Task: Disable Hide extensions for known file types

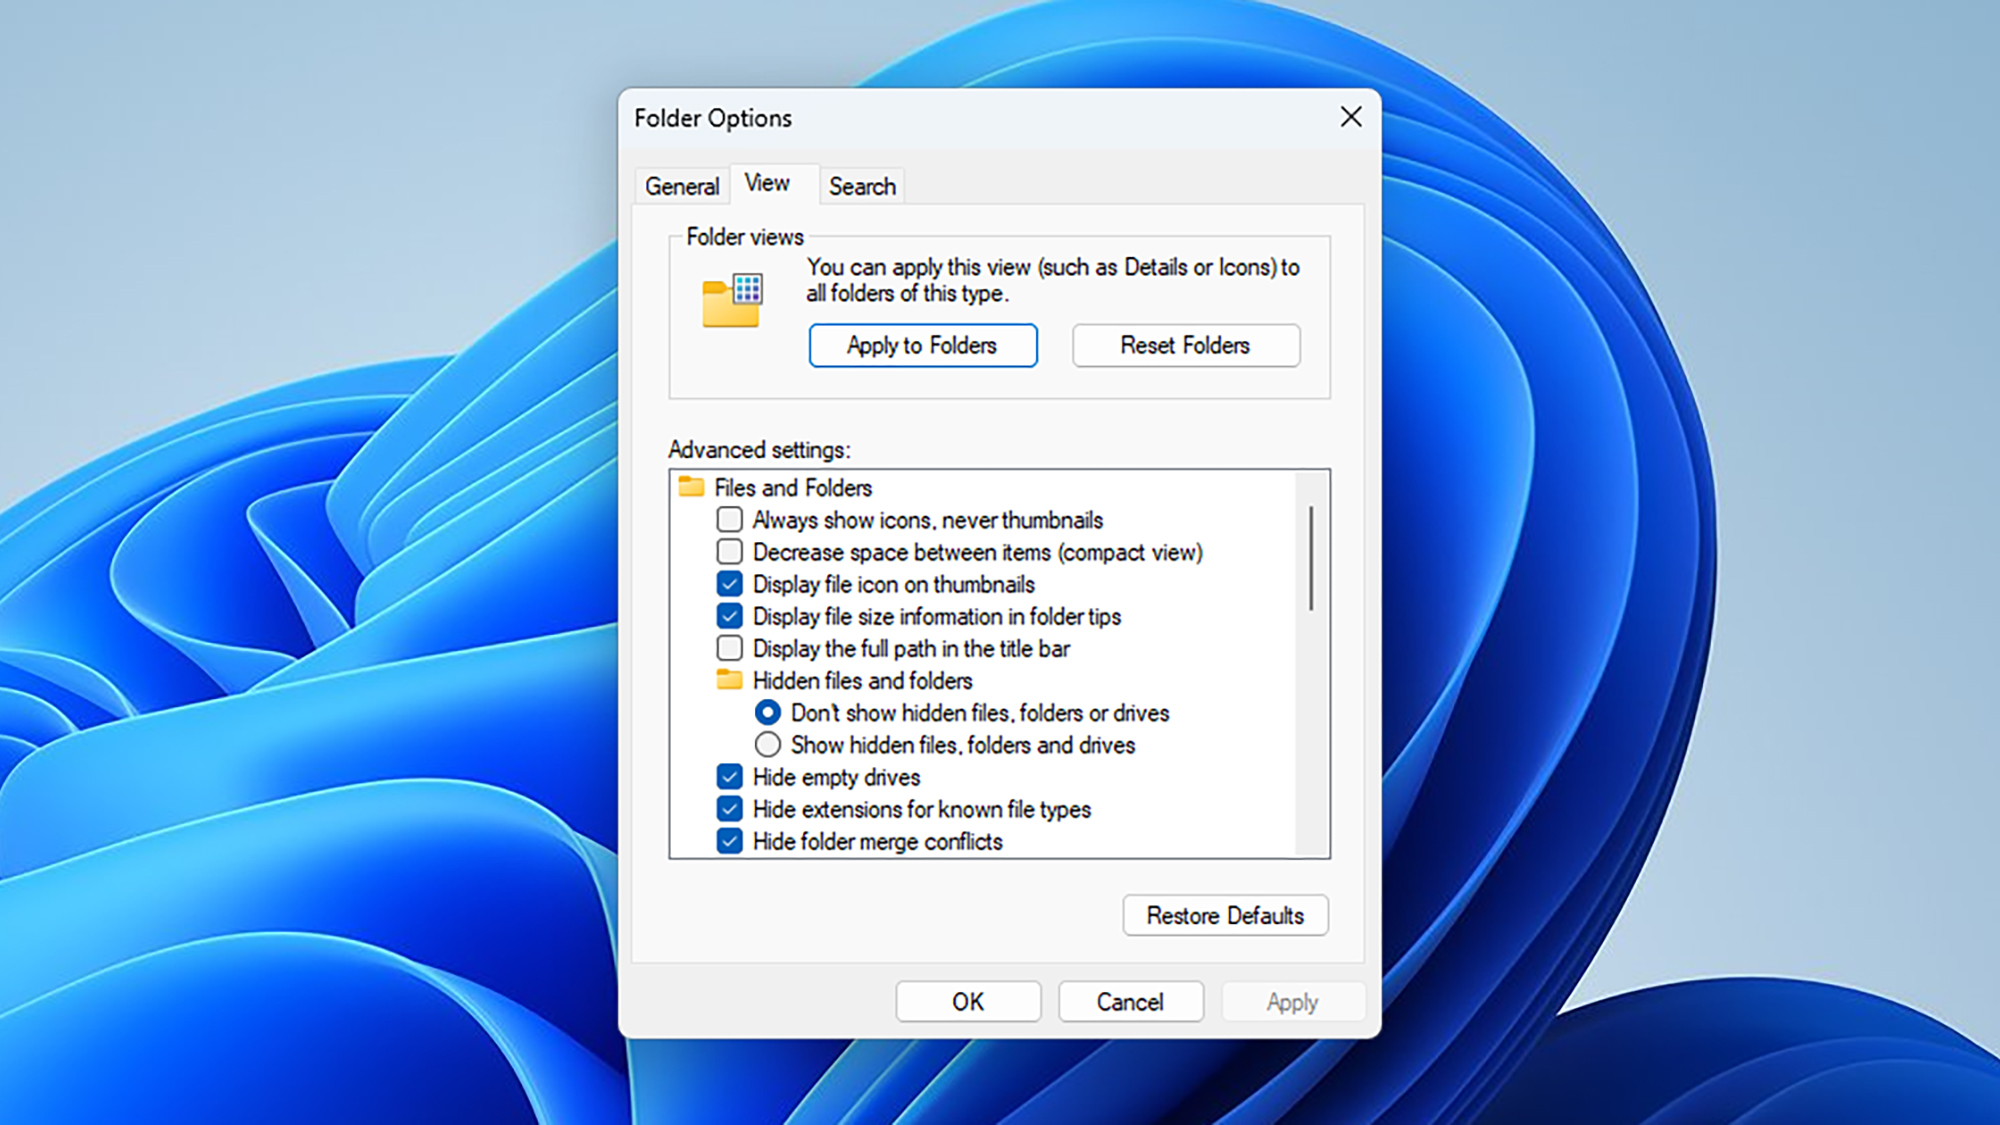Action: click(727, 809)
